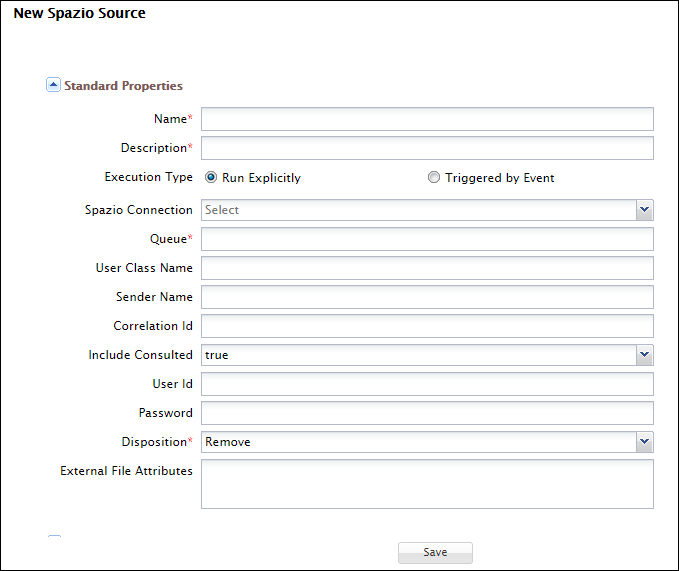Click the User Class Name field
The width and height of the screenshot is (679, 571).
(427, 268)
